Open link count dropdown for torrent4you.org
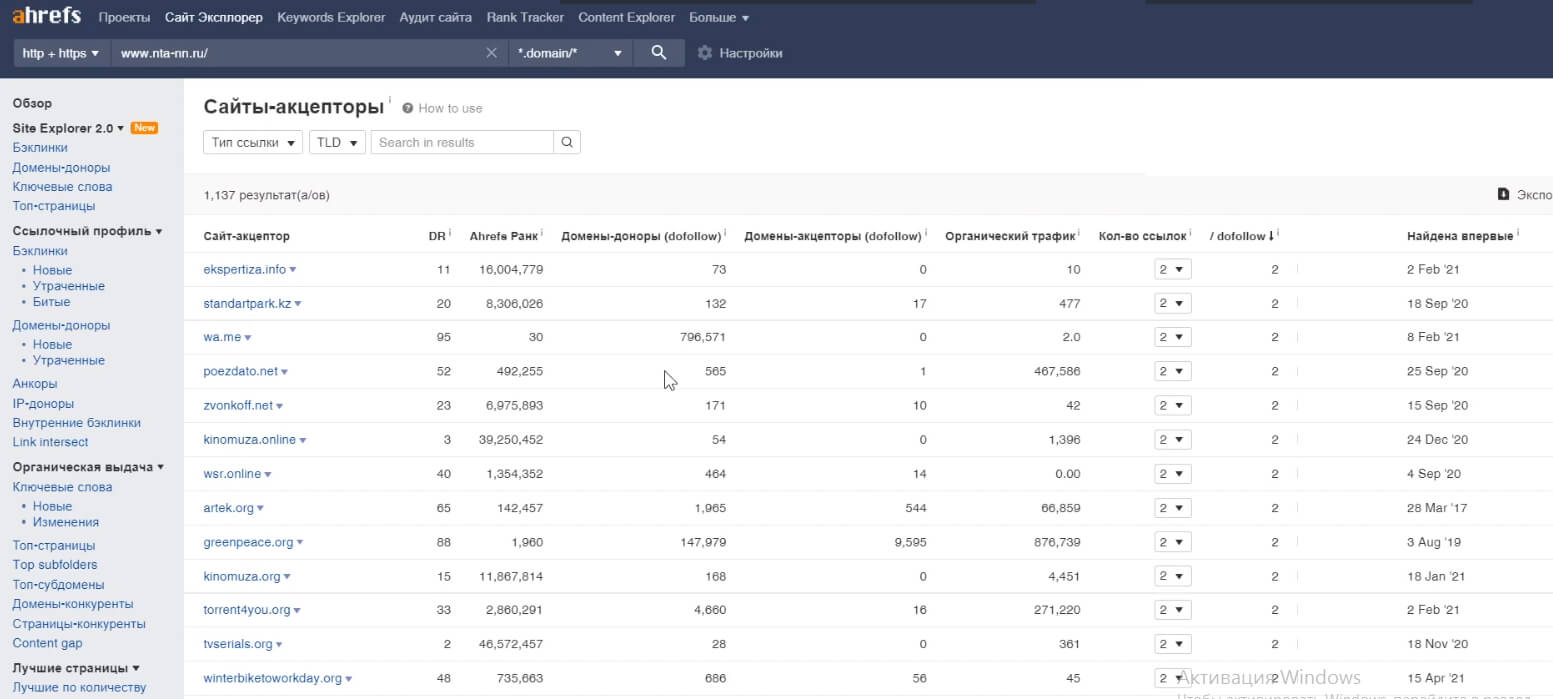This screenshot has width=1553, height=699. (1172, 610)
